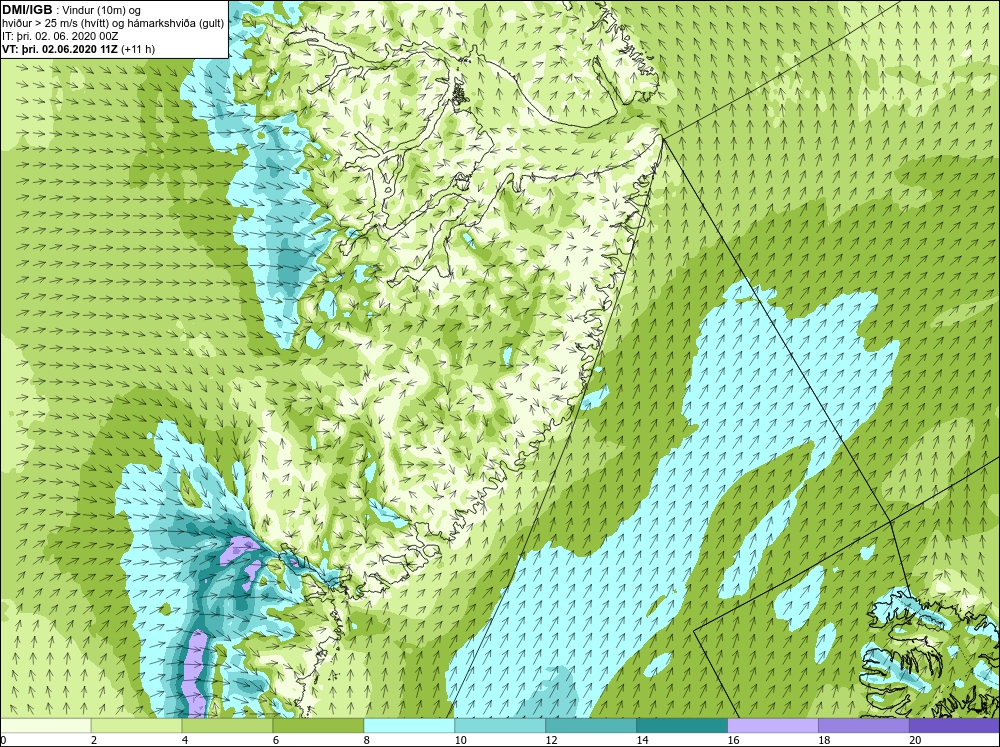Click the legend scale value "8"
The image size is (1000, 747).
(367, 740)
